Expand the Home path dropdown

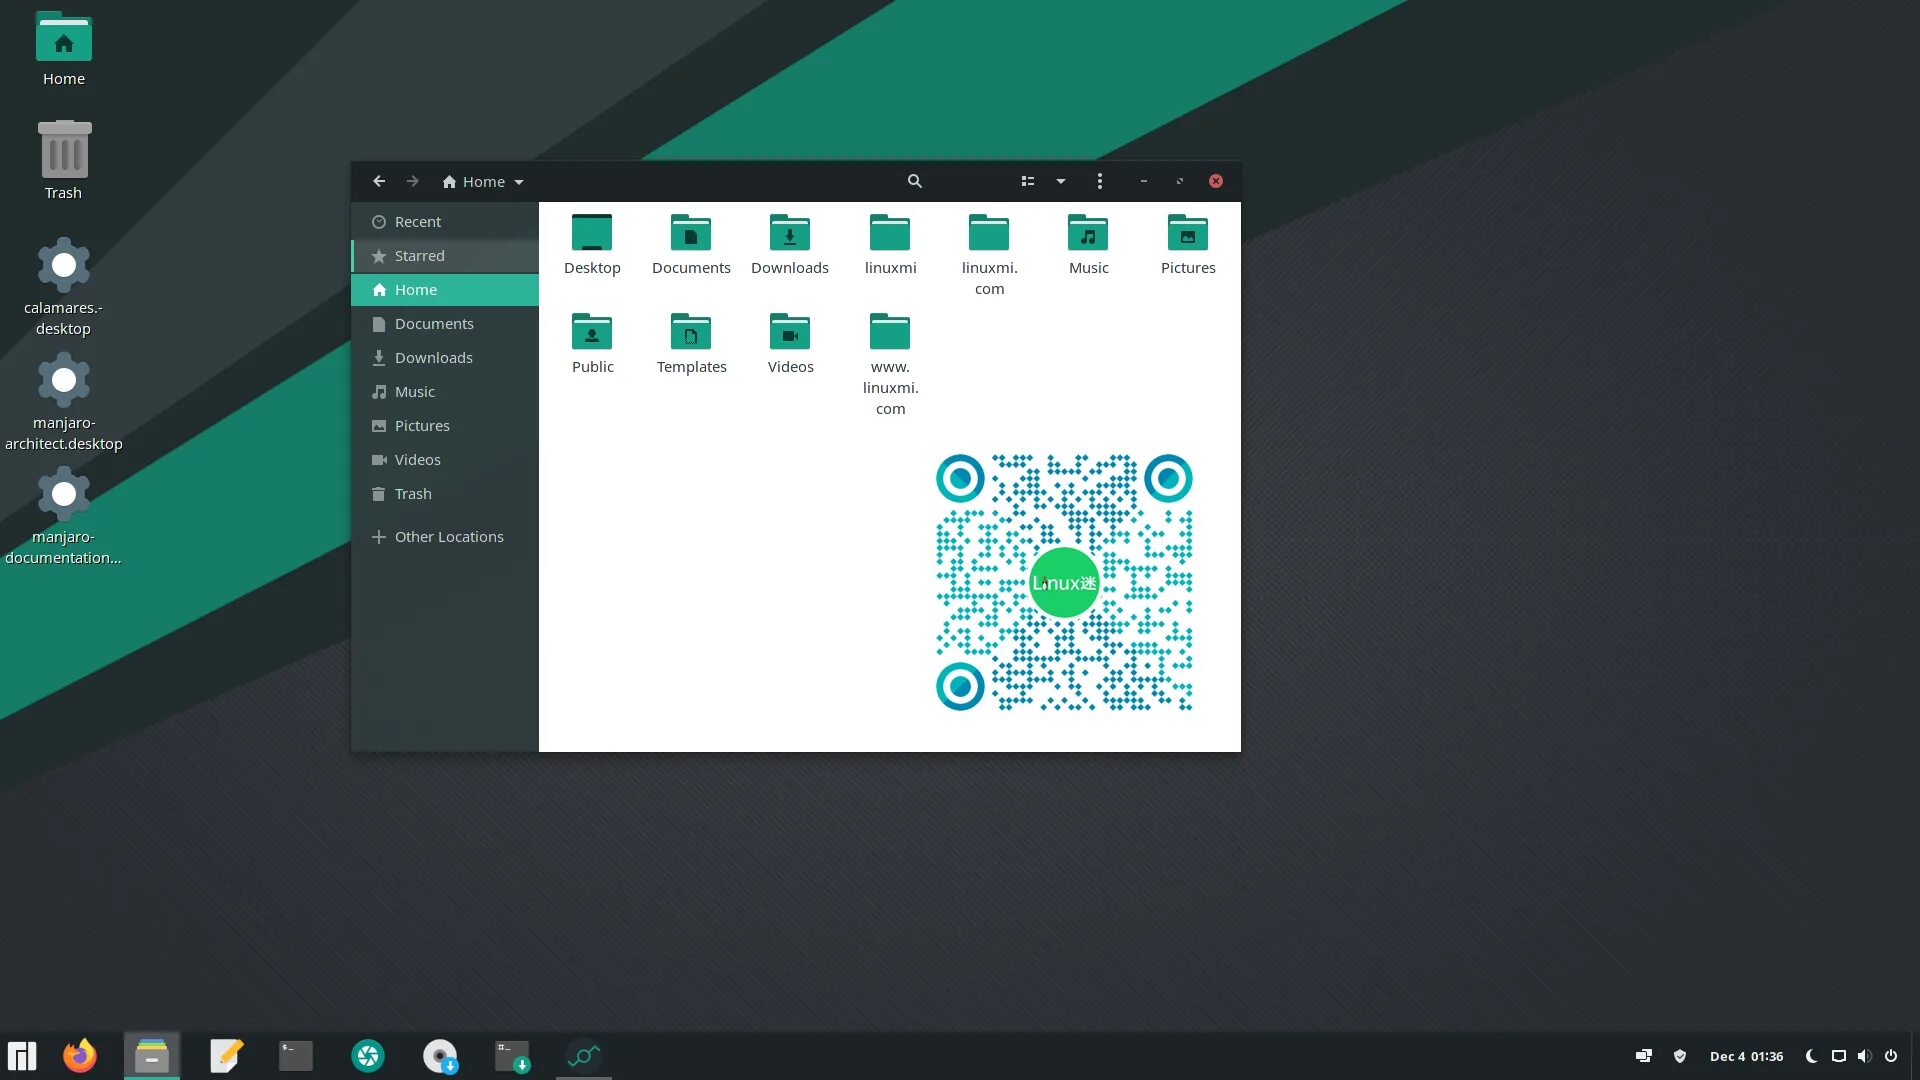(x=519, y=182)
